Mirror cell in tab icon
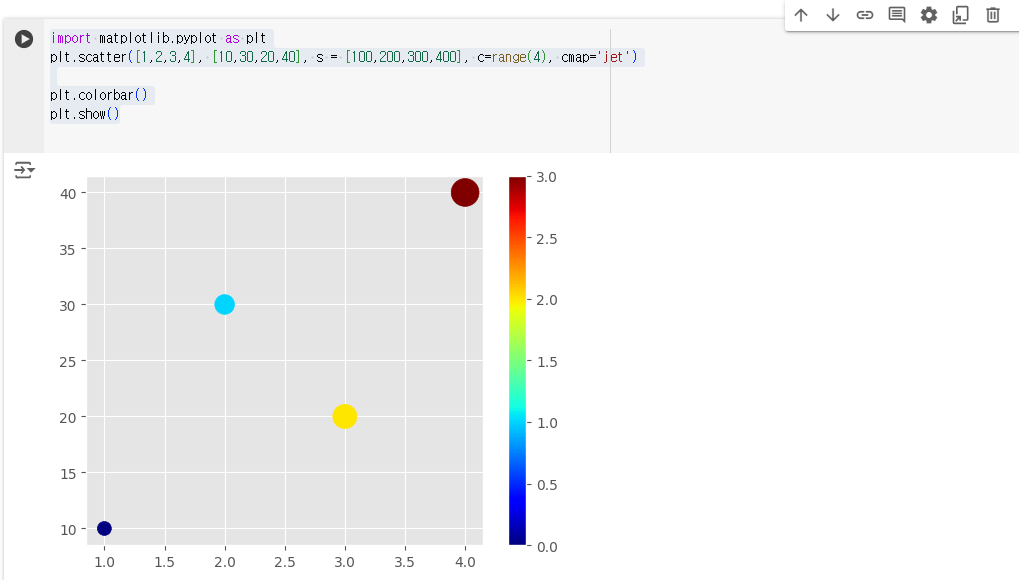The width and height of the screenshot is (1019, 580). pos(961,15)
